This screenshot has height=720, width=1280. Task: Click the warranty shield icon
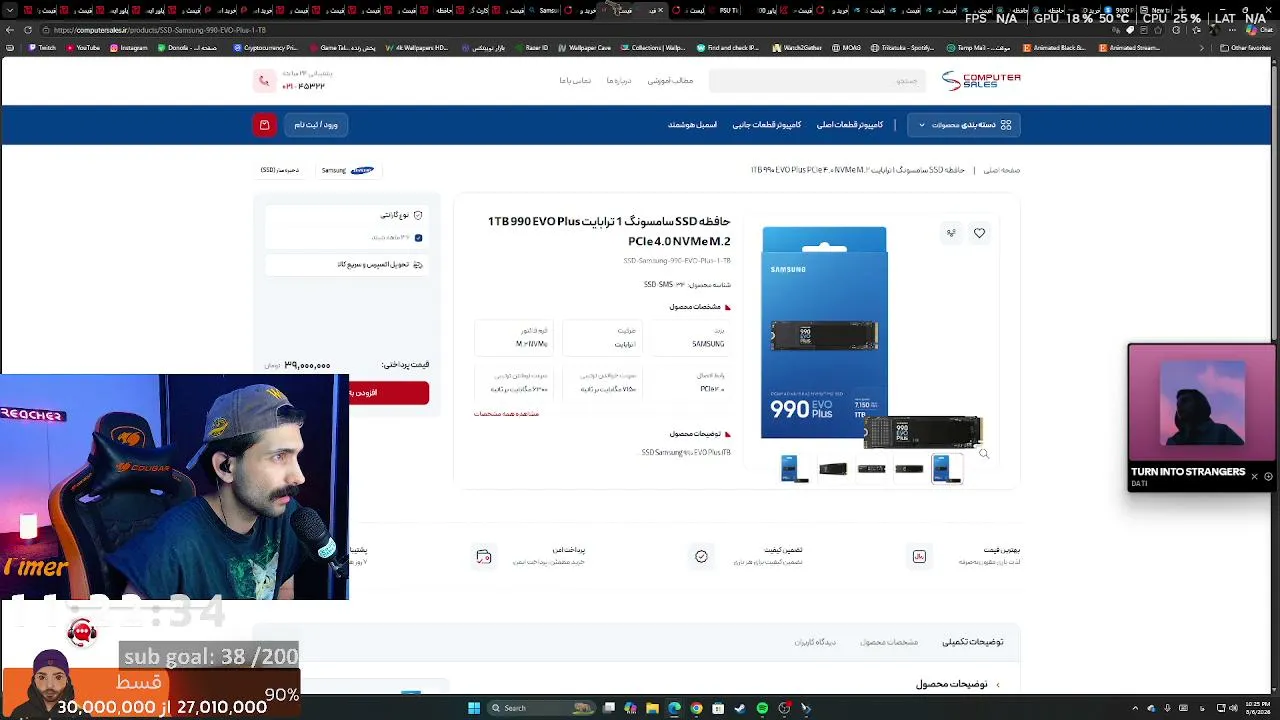pos(418,215)
